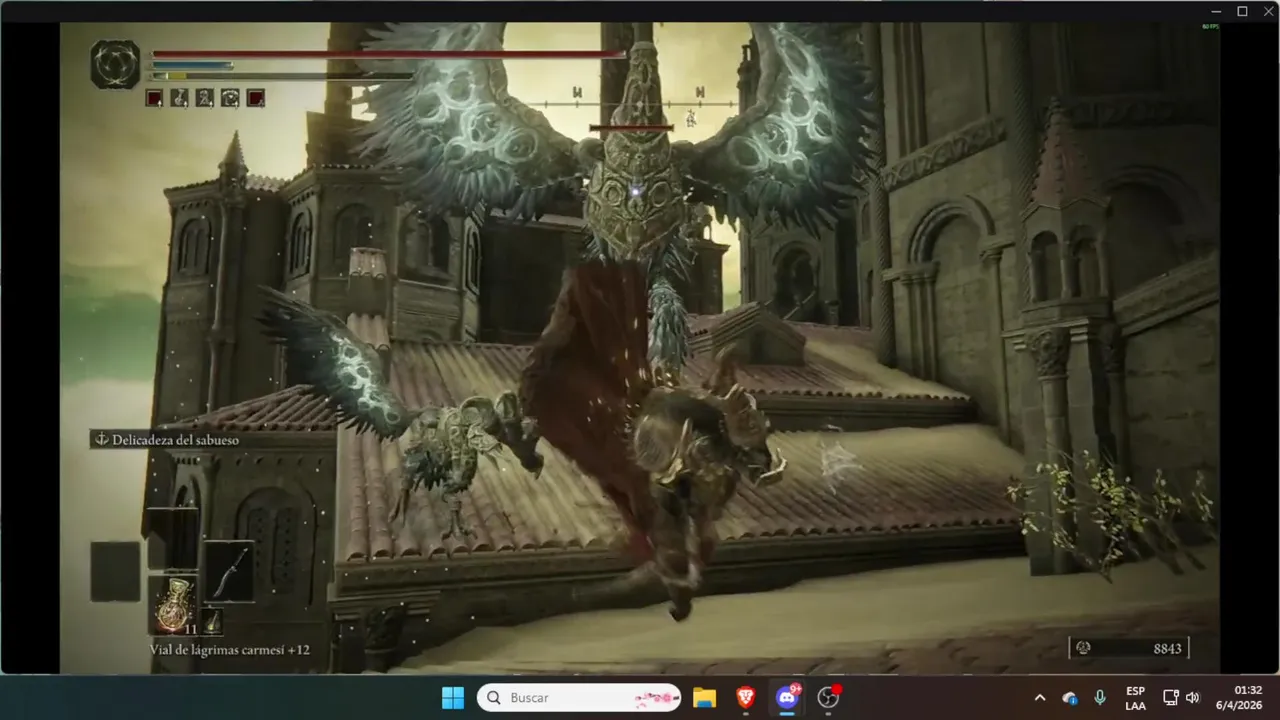Image resolution: width=1280 pixels, height=720 pixels.
Task: Click the second status buff icon
Action: (180, 98)
